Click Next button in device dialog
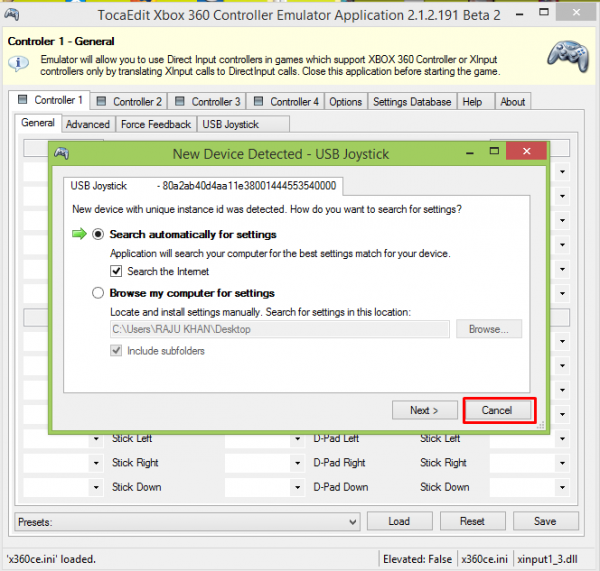600x571 pixels. coord(424,410)
